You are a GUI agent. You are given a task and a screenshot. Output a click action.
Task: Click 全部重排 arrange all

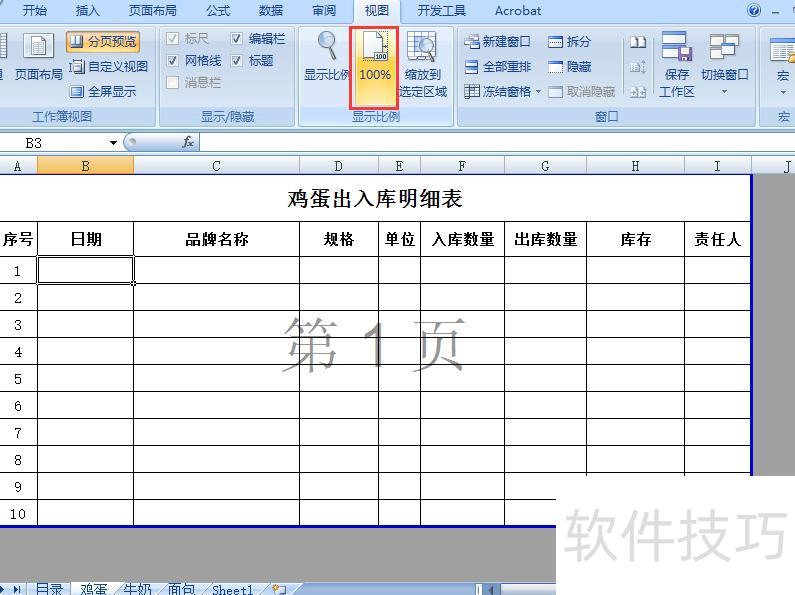click(x=497, y=66)
